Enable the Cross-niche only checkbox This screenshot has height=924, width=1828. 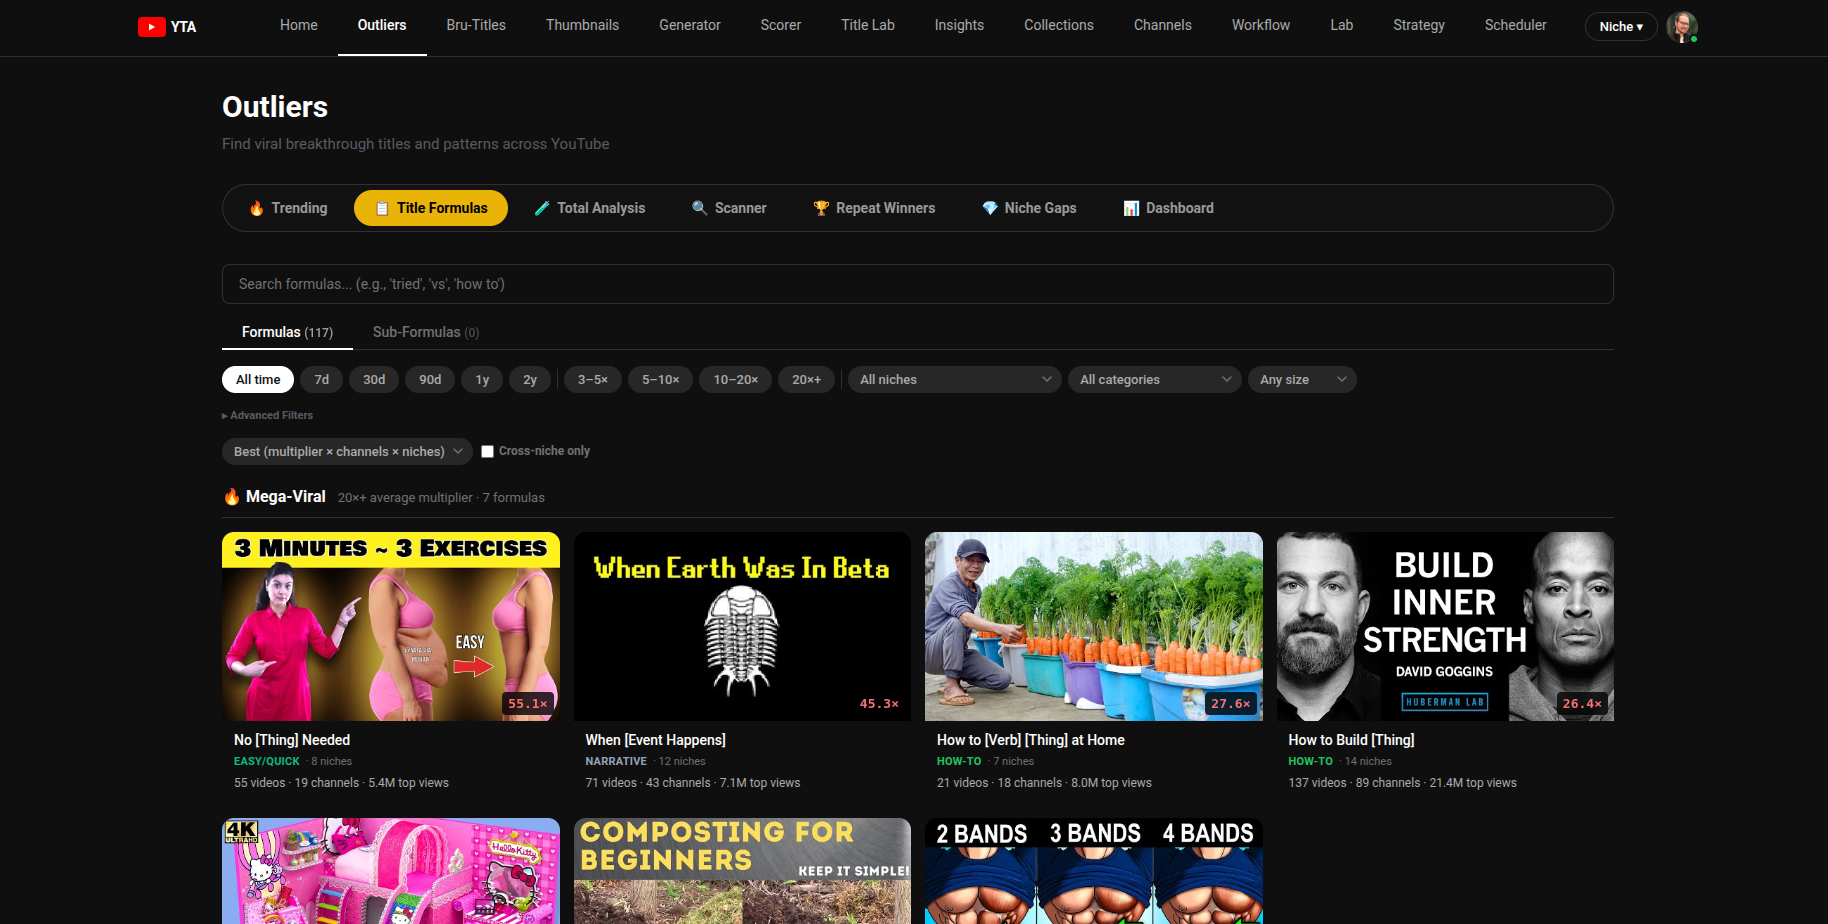click(487, 451)
